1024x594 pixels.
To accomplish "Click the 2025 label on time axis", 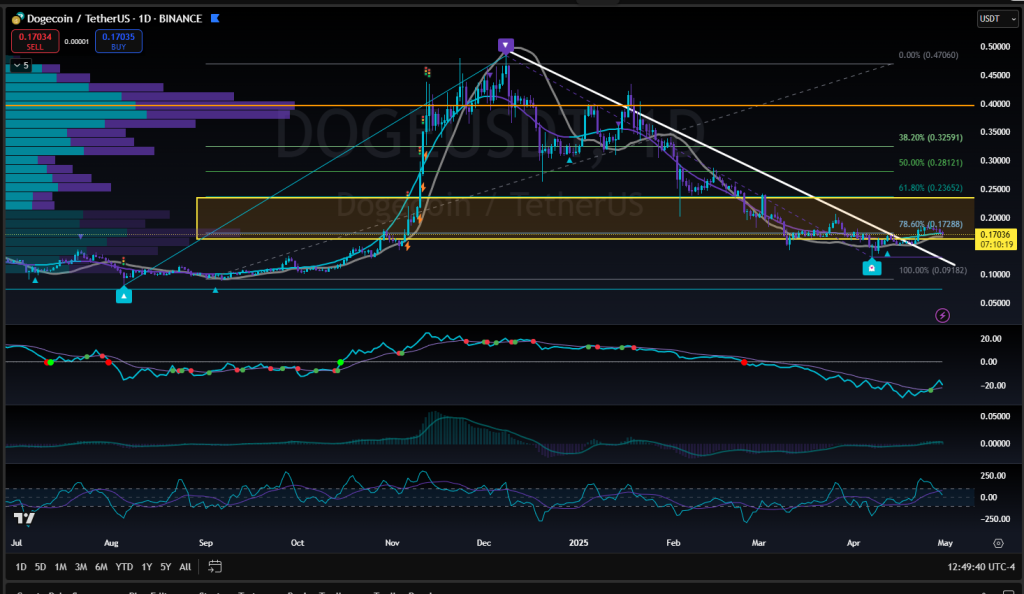I will pos(579,543).
